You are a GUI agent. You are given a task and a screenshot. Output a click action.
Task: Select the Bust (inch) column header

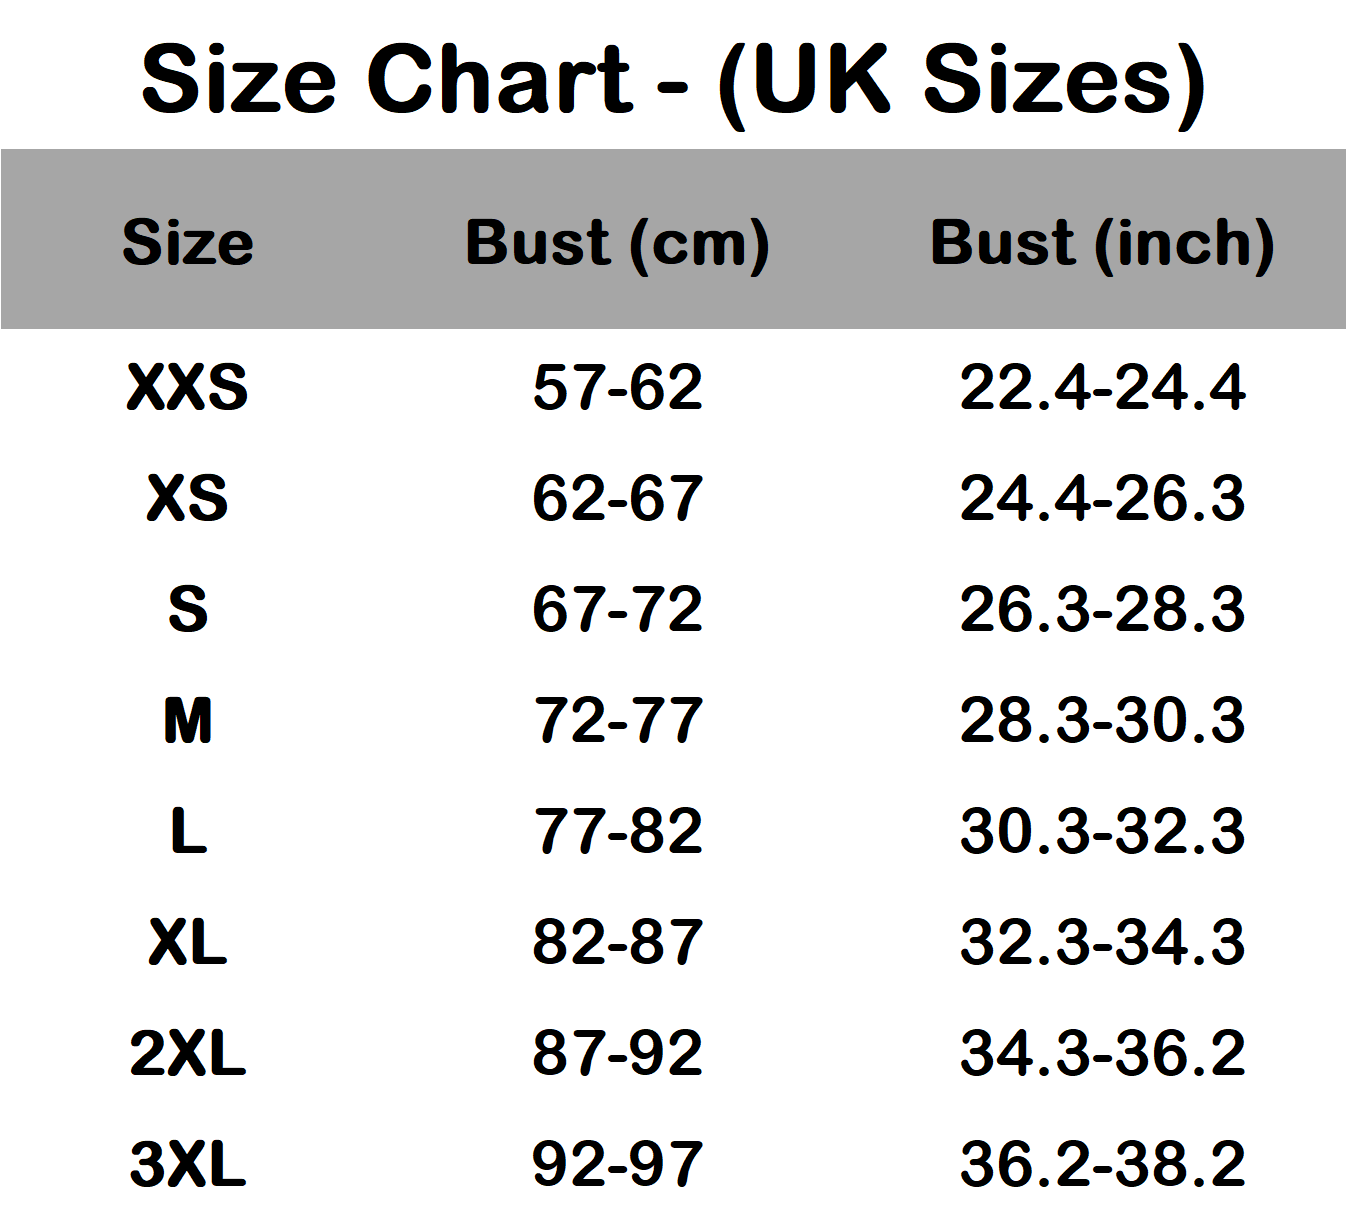1102,242
